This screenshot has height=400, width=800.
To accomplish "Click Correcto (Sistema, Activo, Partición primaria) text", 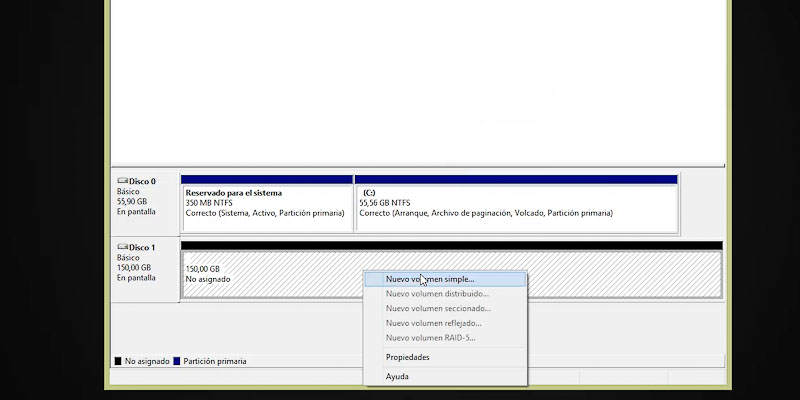I will [265, 213].
